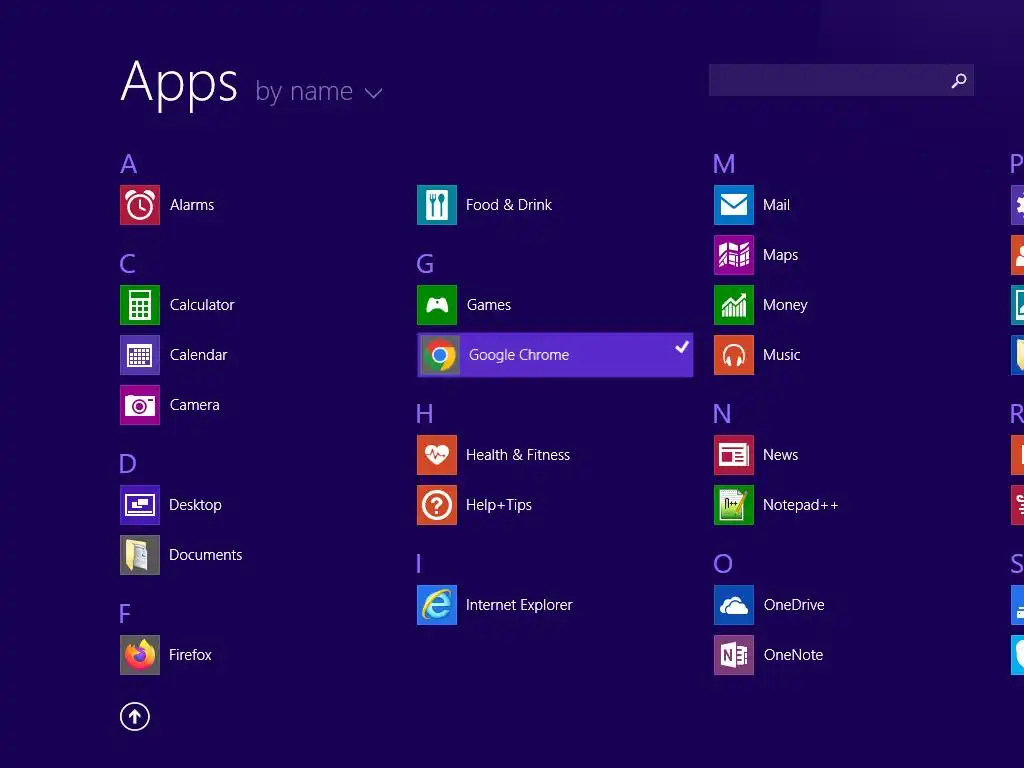1024x768 pixels.
Task: Click the 'Desktop' label text
Action: tap(195, 505)
